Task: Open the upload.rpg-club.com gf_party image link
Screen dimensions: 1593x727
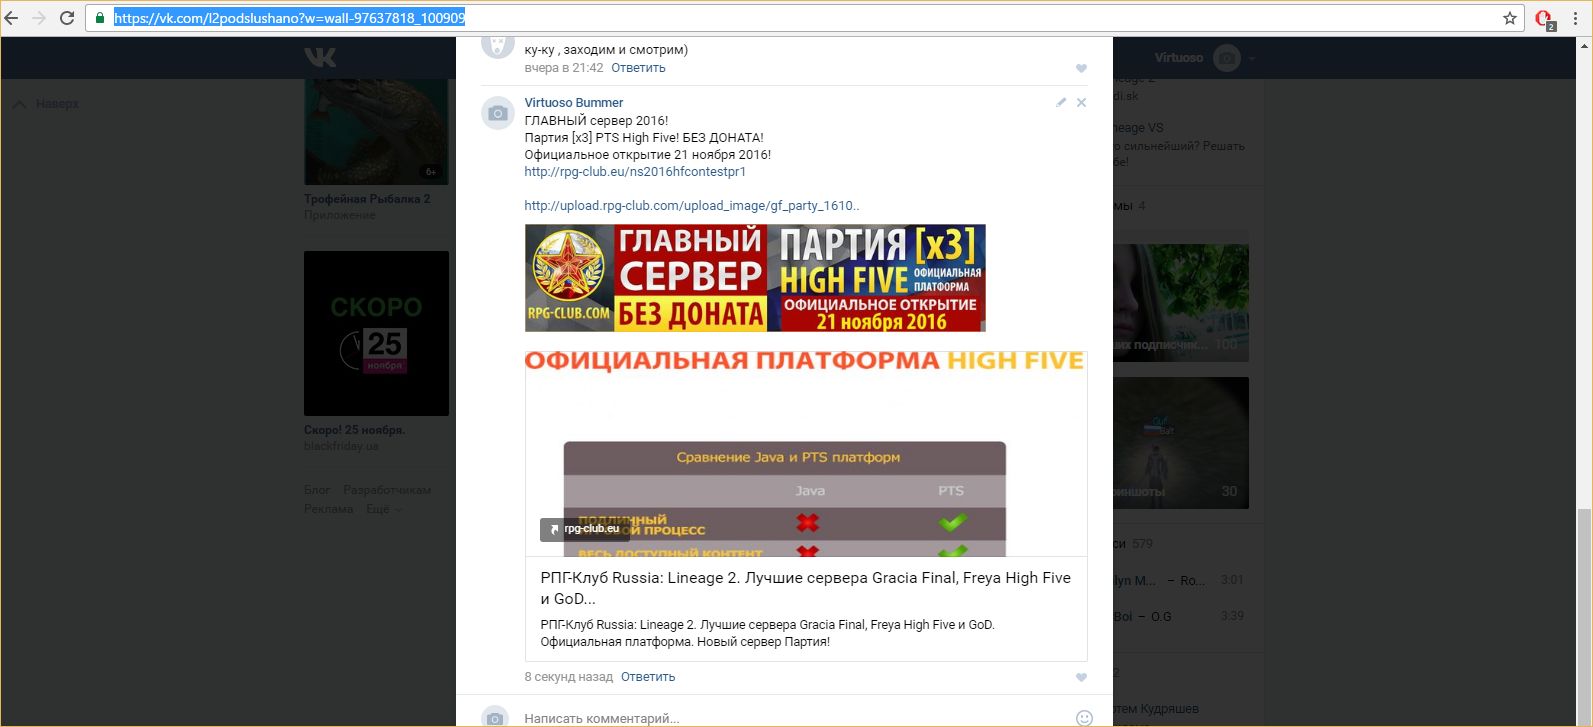Action: [x=692, y=206]
